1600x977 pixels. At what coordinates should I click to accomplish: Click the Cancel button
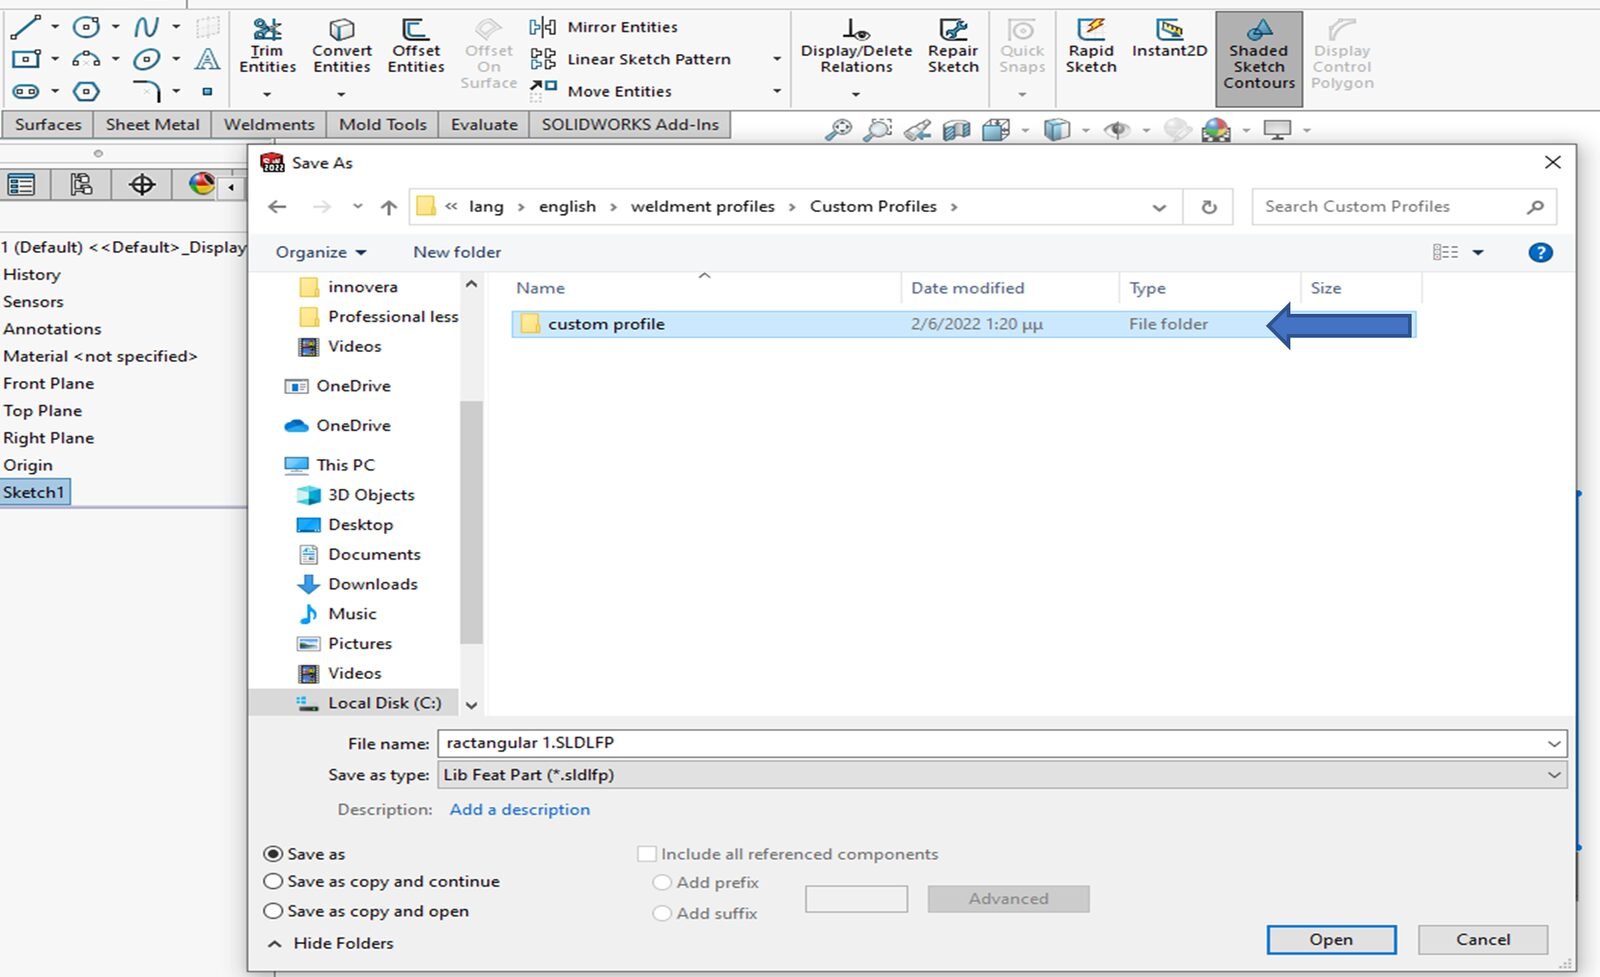(1482, 940)
